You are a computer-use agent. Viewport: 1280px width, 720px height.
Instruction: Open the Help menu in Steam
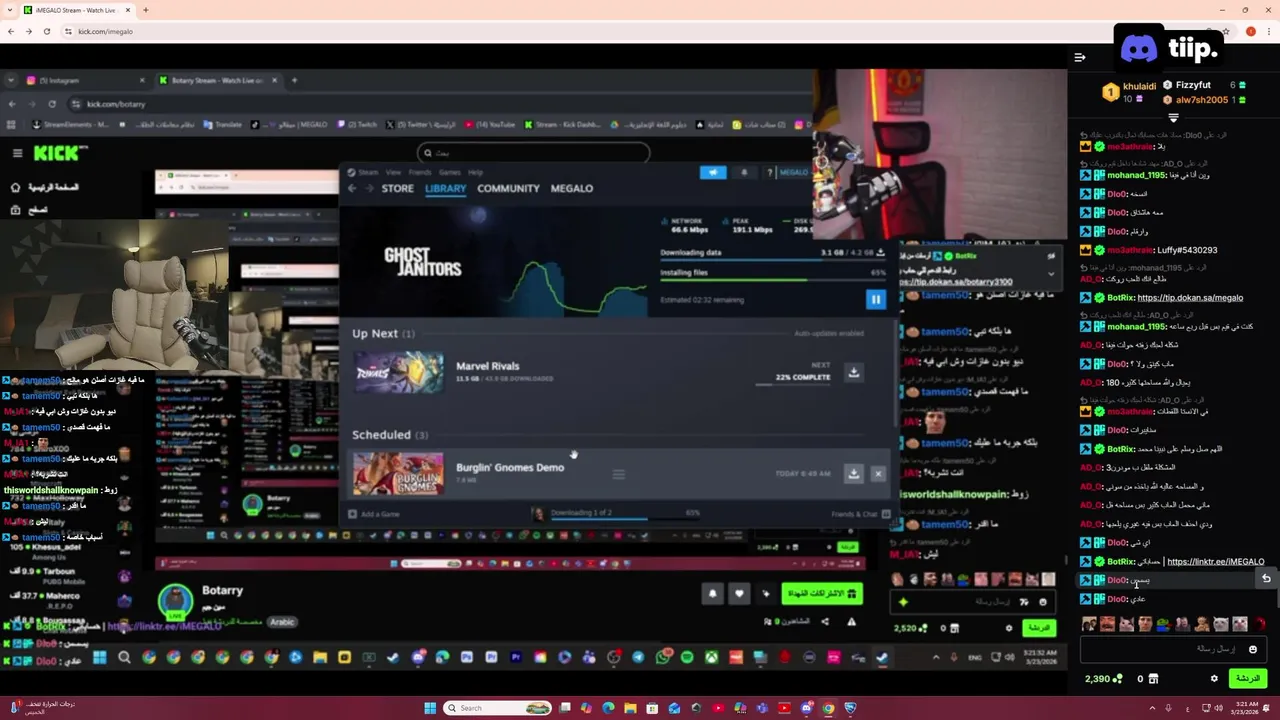tap(476, 172)
